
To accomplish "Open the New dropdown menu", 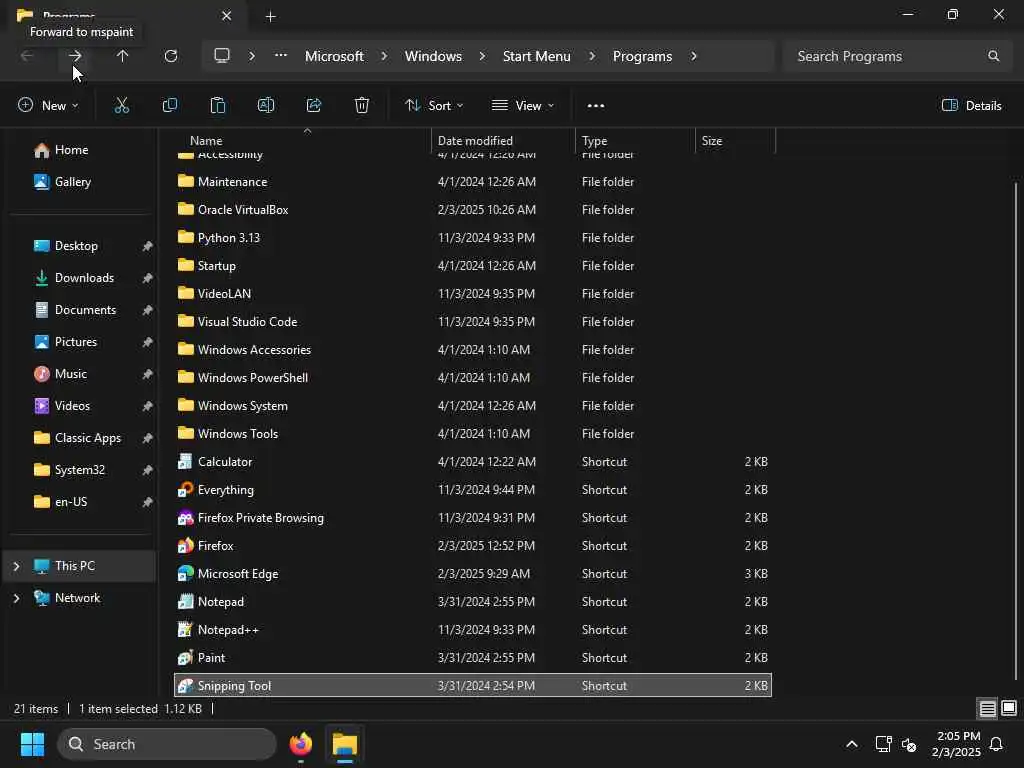I will [x=48, y=105].
